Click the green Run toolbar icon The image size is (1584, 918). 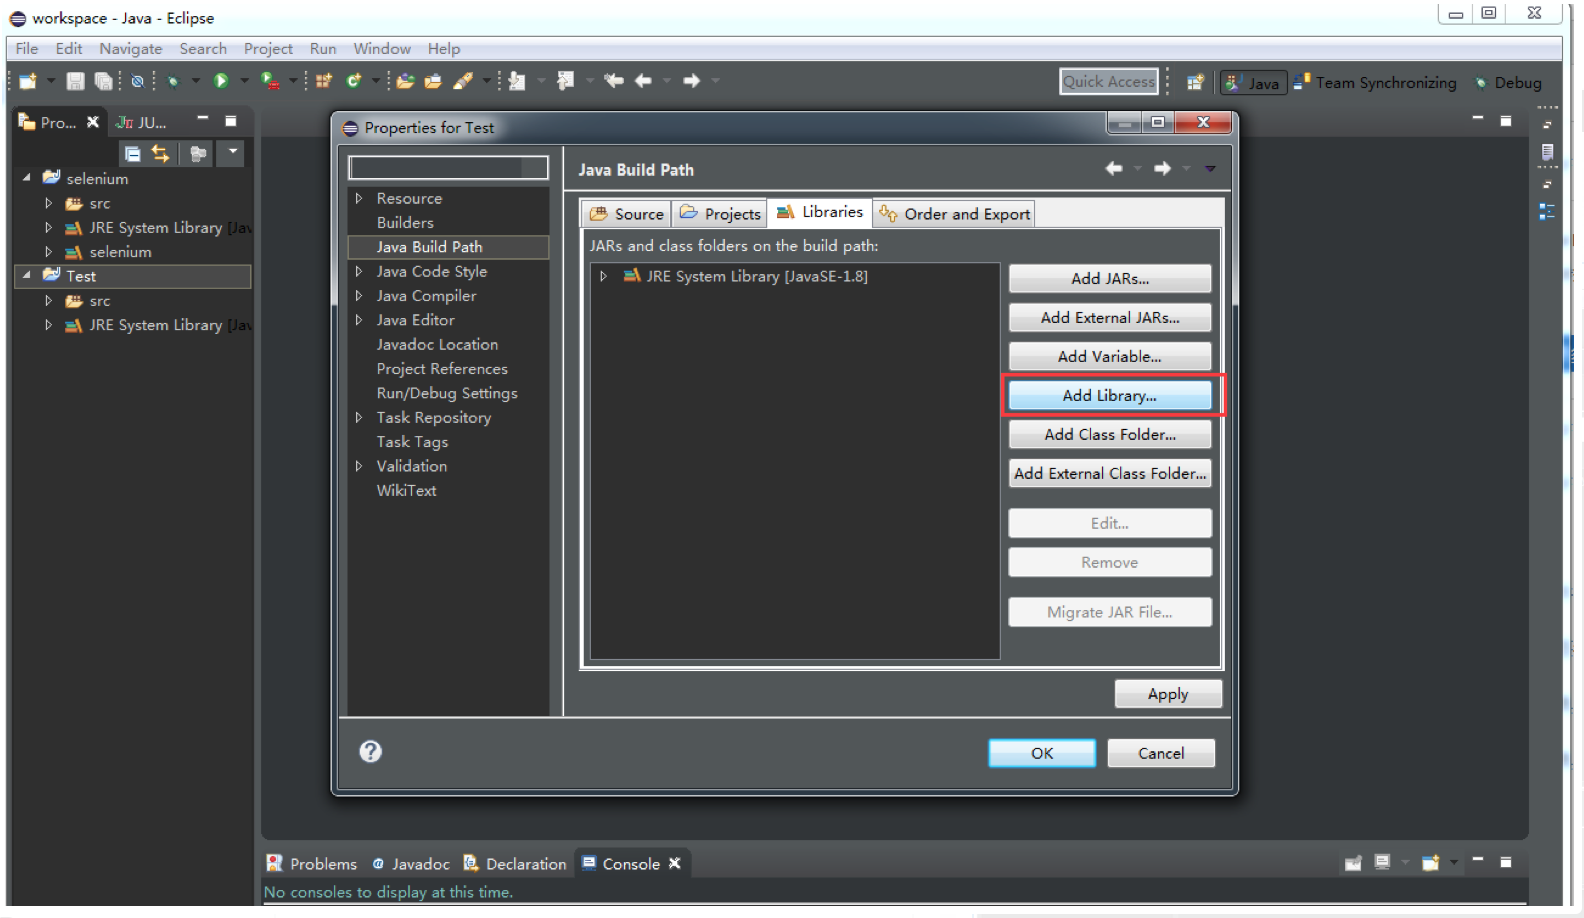point(221,81)
